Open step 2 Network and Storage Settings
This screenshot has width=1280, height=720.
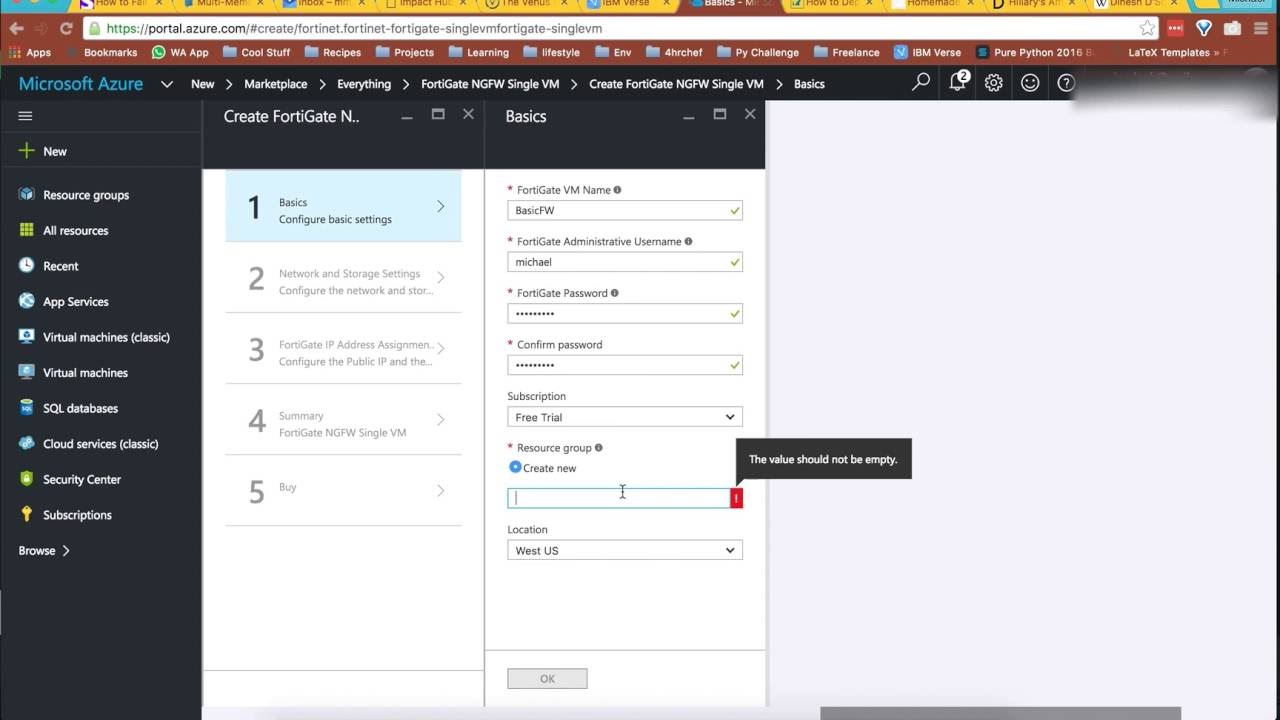(343, 278)
